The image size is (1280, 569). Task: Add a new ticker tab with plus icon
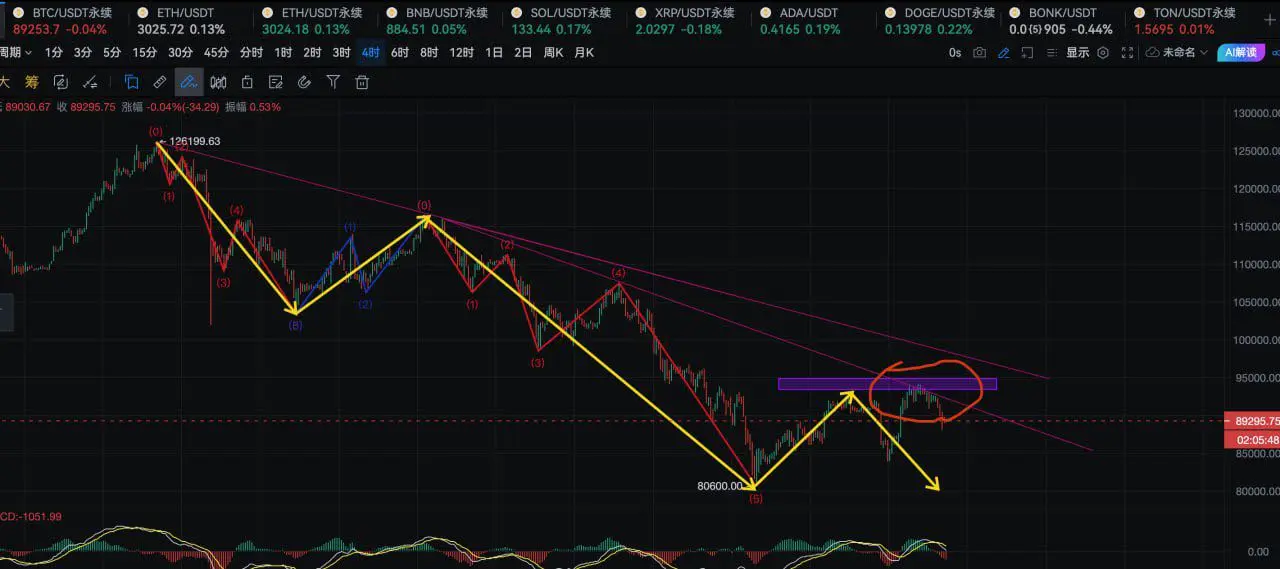1269,20
